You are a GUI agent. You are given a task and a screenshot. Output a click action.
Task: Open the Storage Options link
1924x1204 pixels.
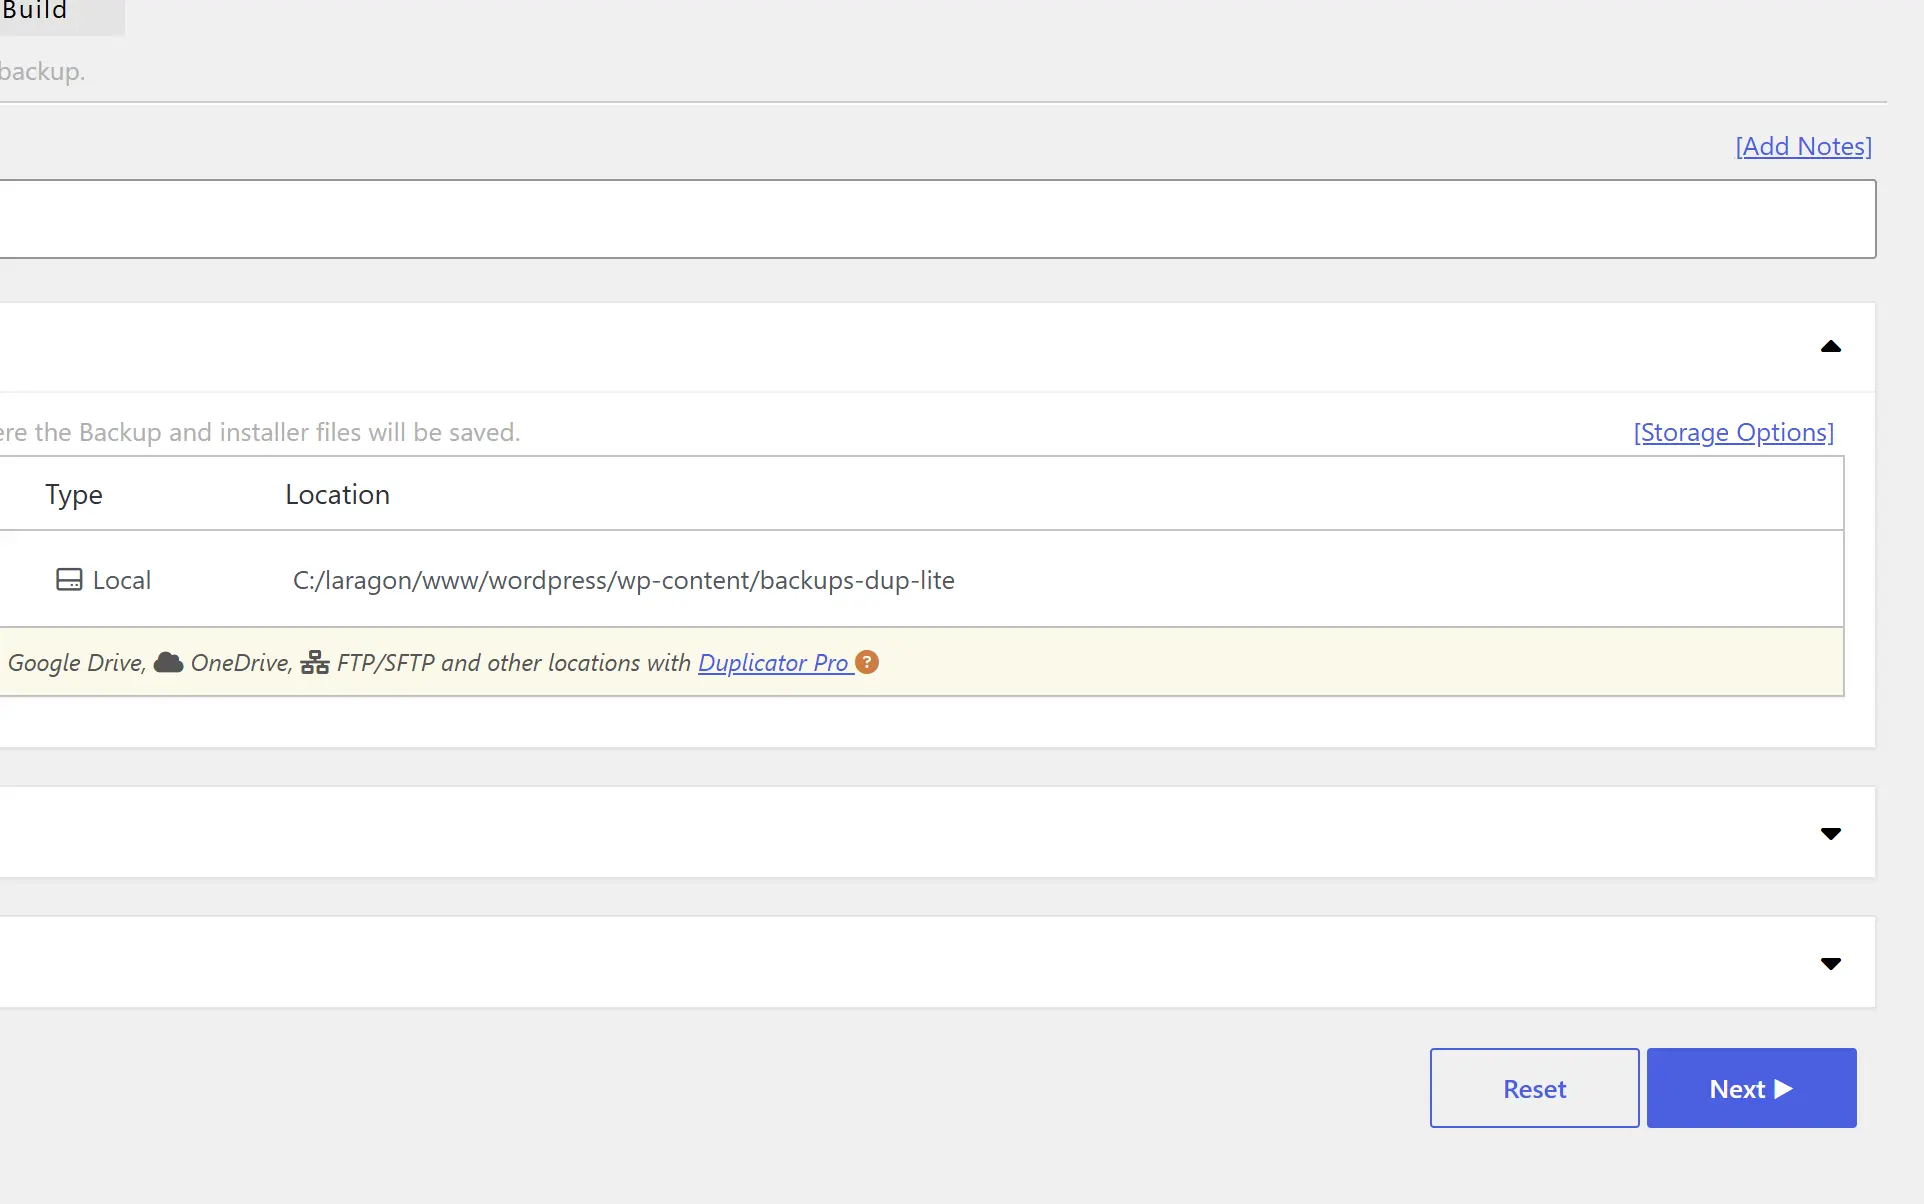pyautogui.click(x=1733, y=432)
